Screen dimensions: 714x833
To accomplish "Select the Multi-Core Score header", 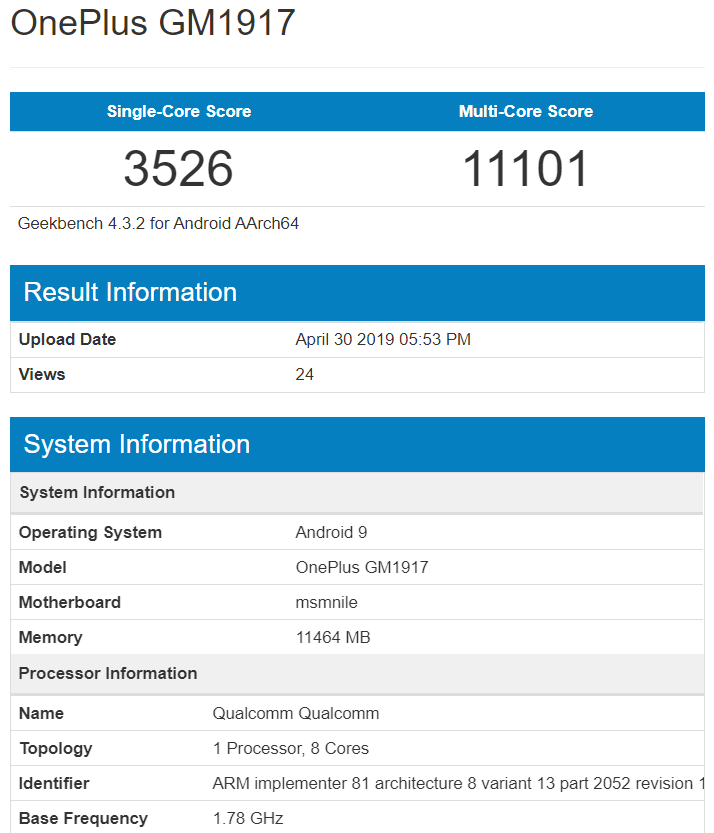I will pos(526,111).
